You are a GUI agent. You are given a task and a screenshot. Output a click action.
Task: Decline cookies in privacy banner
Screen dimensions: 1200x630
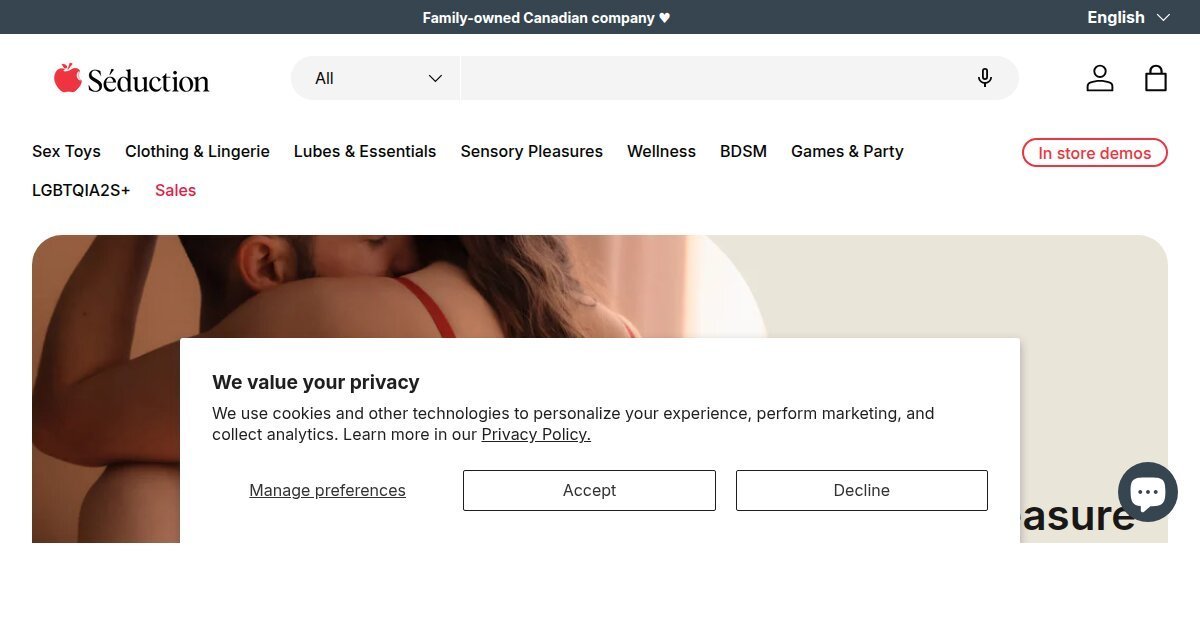[861, 490]
